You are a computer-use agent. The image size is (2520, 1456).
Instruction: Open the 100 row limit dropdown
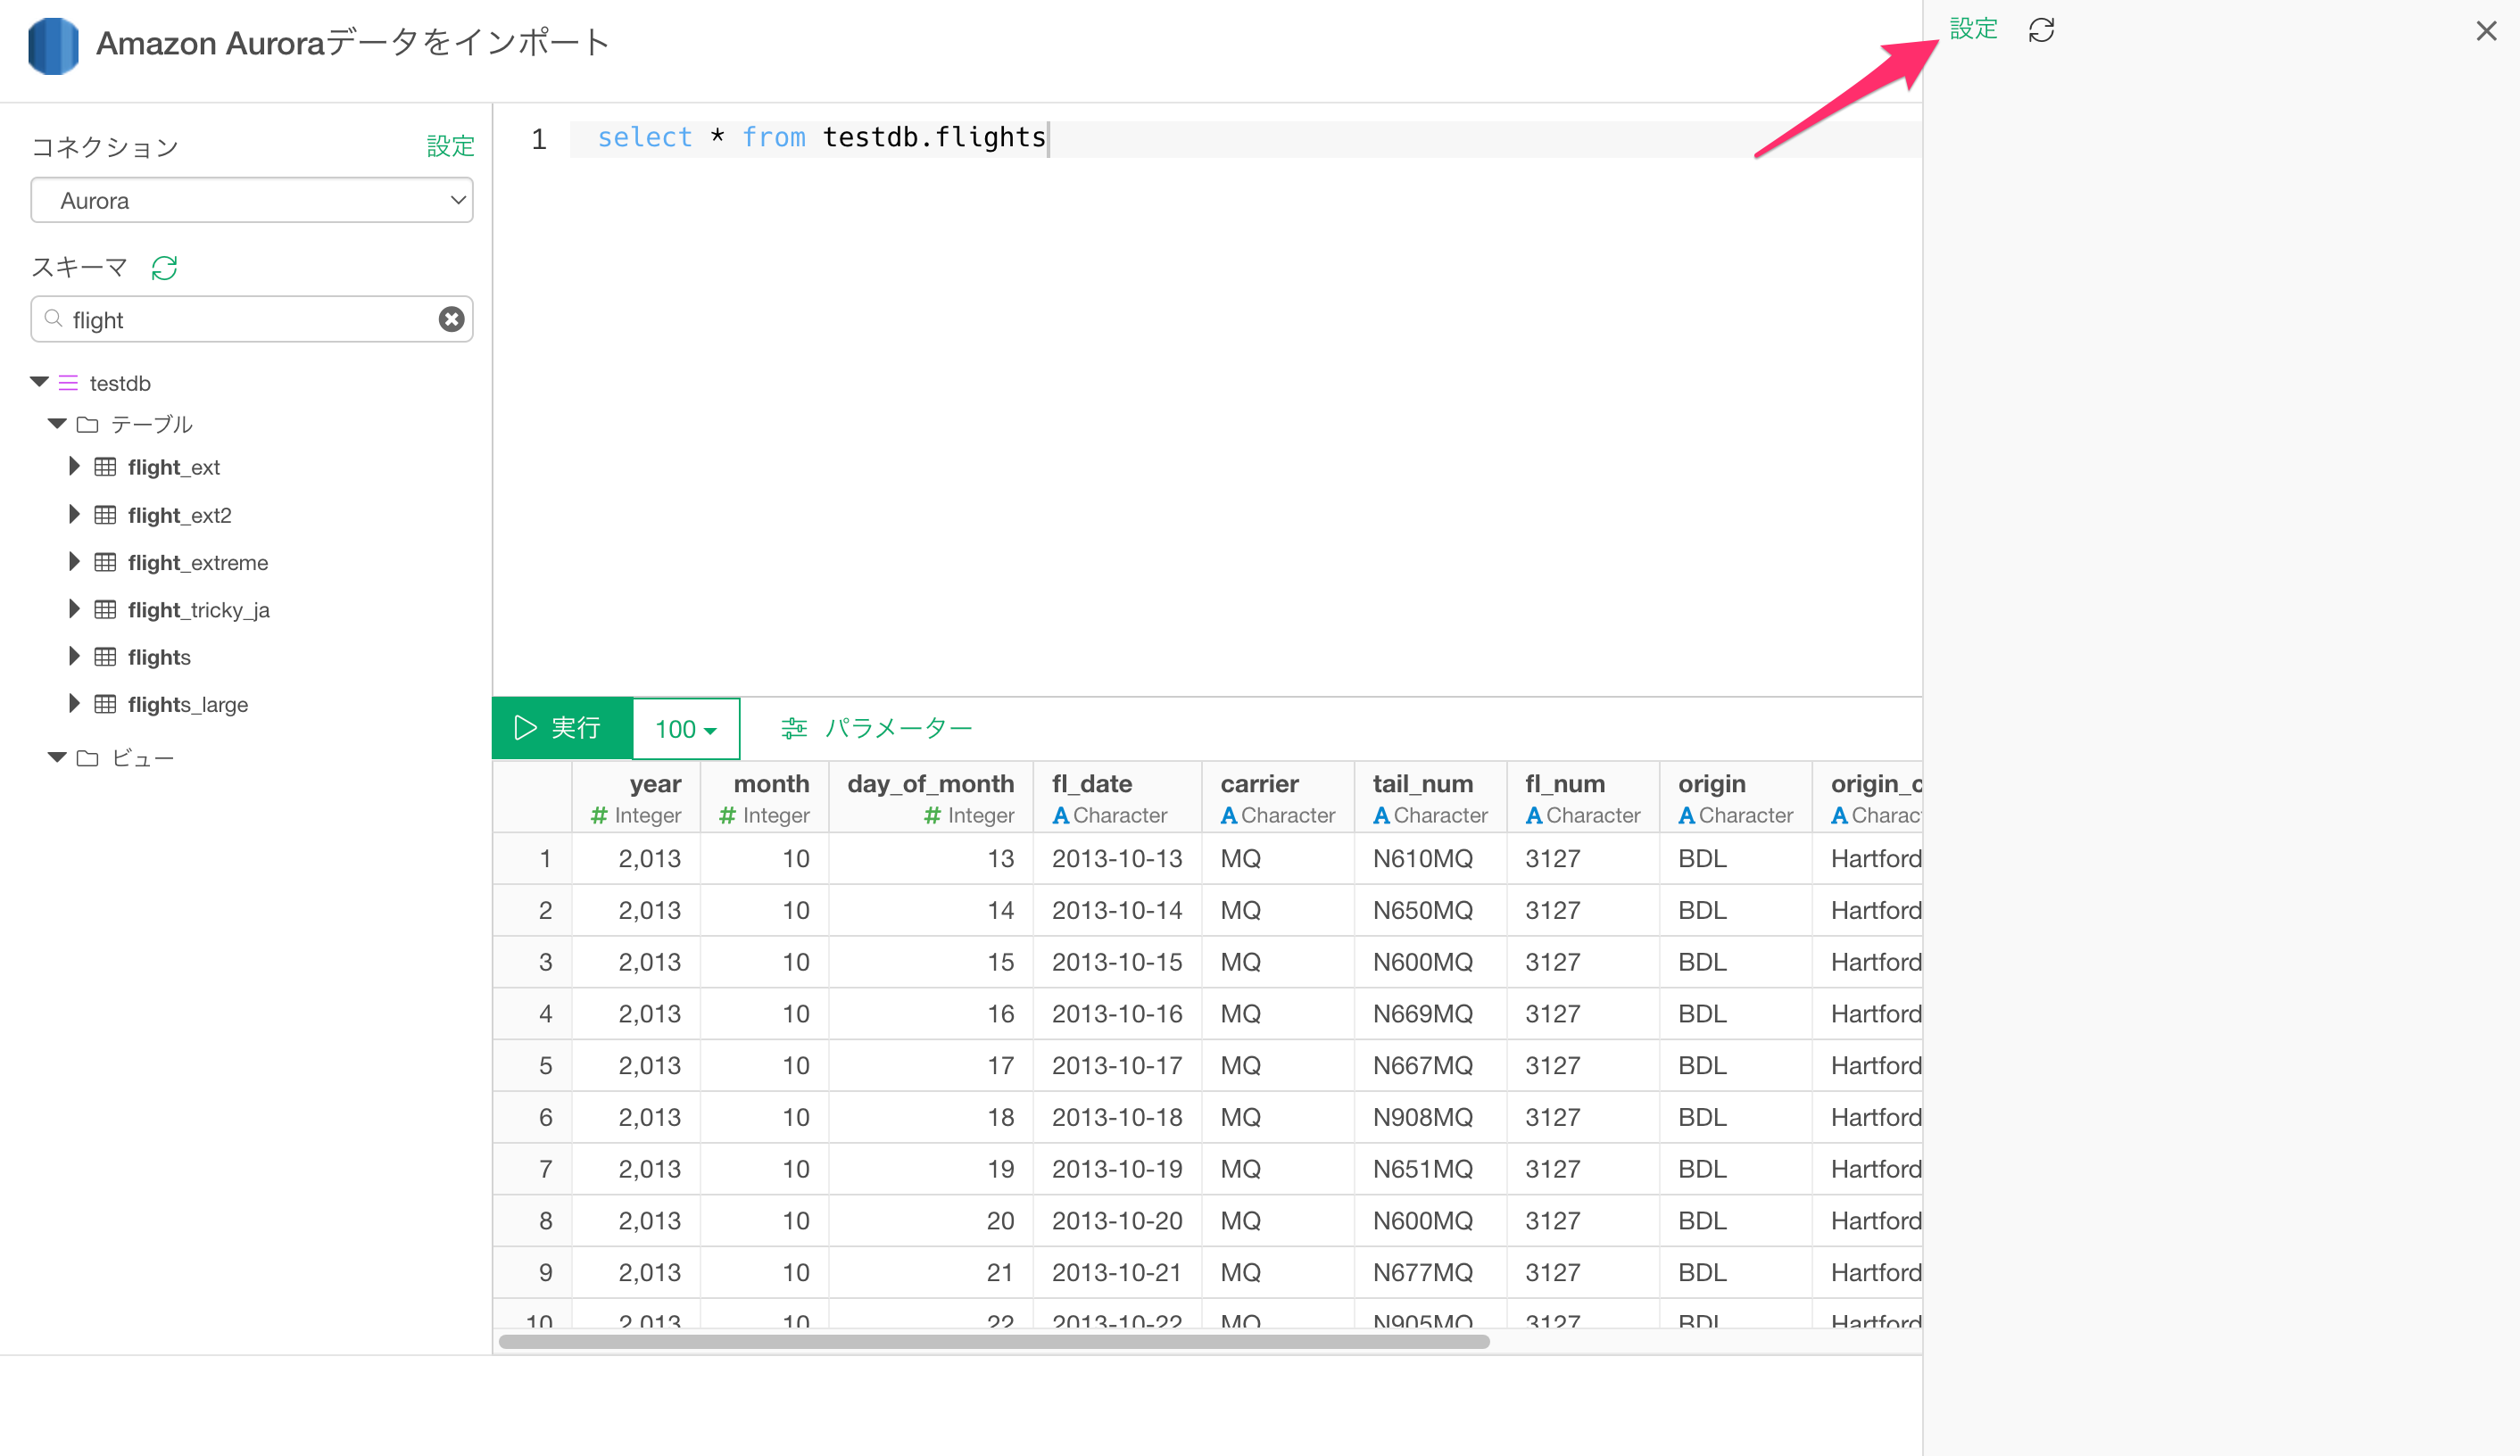pyautogui.click(x=686, y=728)
